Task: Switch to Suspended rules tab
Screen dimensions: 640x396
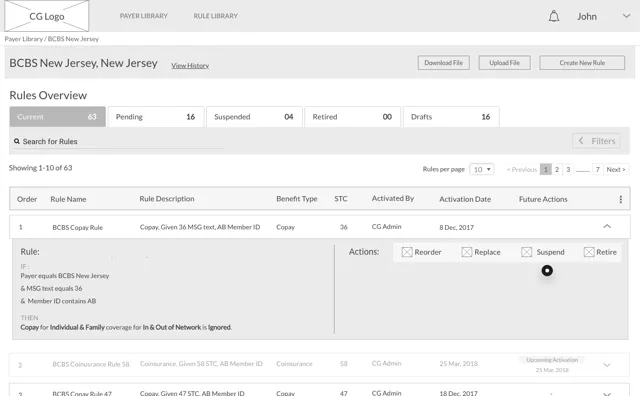Action: click(x=254, y=117)
